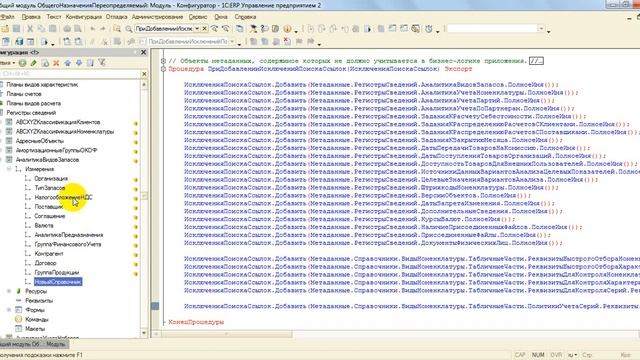This screenshot has height=360, width=640.
Task: Open the wide empty combo box dropdown arrow
Action: pos(542,29)
